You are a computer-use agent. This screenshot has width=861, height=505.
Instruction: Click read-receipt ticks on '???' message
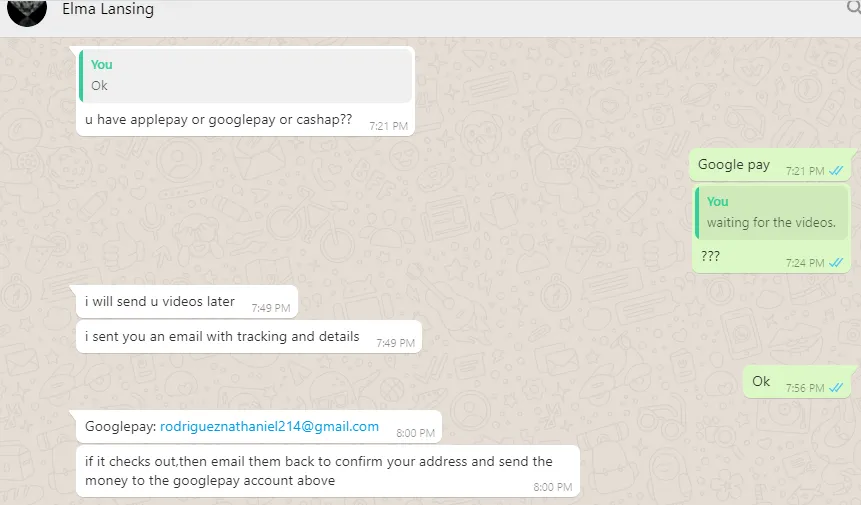click(x=836, y=263)
